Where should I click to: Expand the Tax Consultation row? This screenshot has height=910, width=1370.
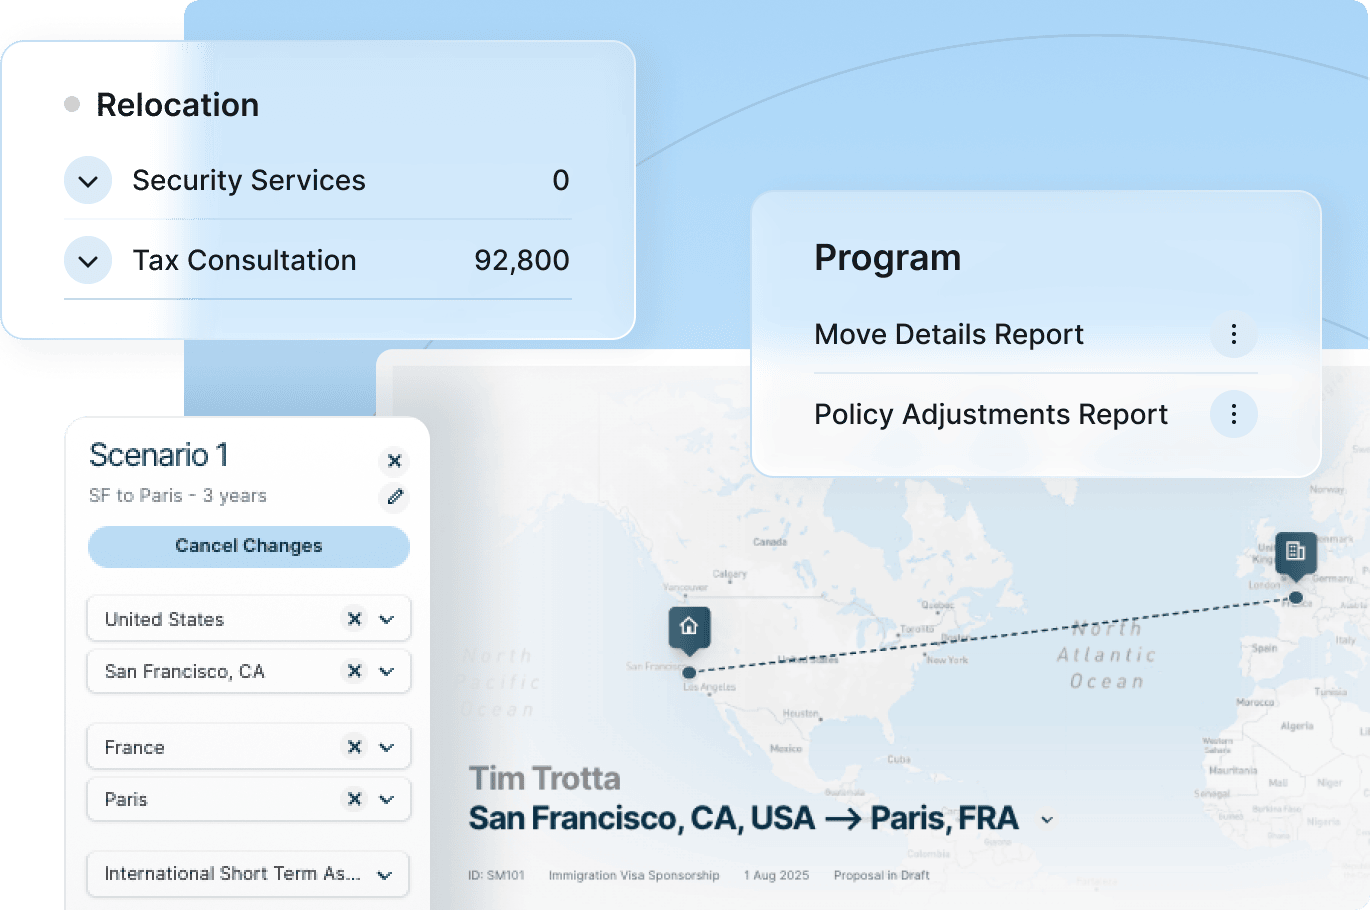tap(88, 261)
